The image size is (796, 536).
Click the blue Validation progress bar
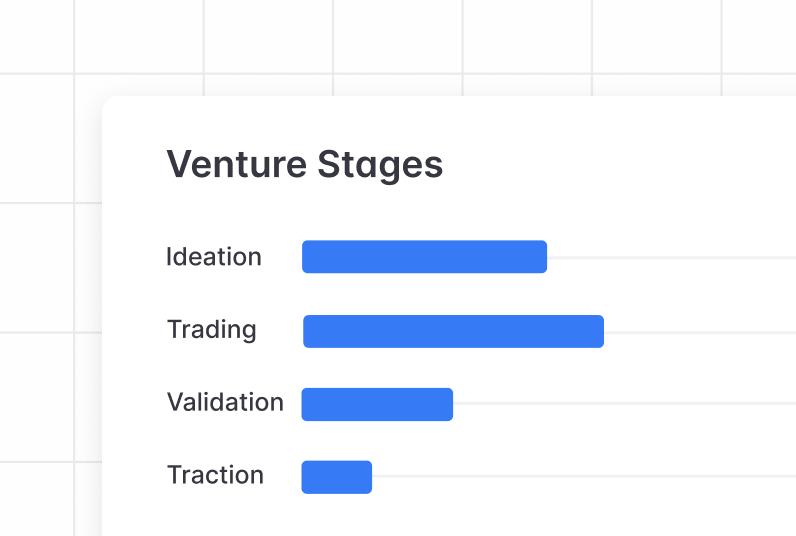pos(377,404)
